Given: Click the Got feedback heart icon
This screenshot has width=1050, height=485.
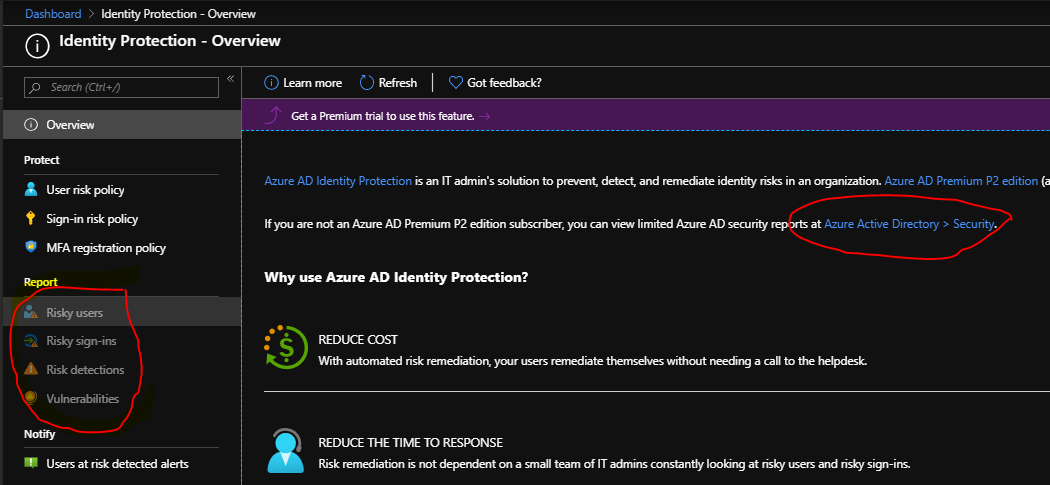Looking at the screenshot, I should point(455,82).
